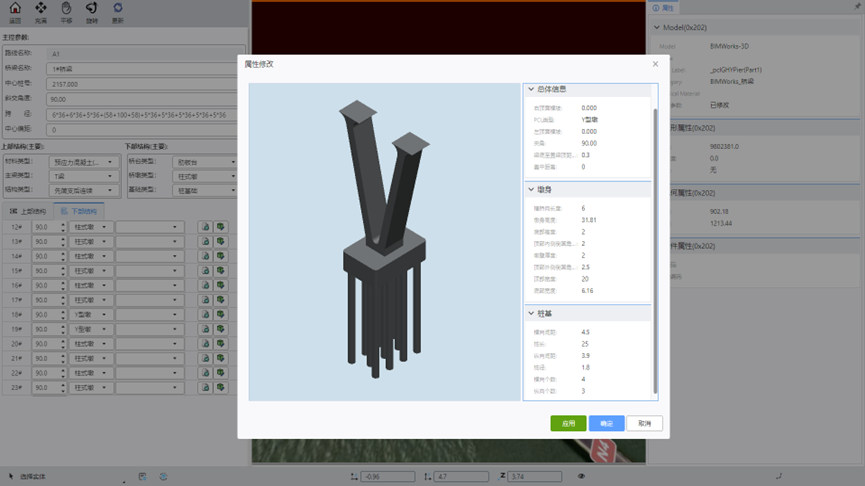
Task: Click the 取消 button
Action: tap(644, 423)
